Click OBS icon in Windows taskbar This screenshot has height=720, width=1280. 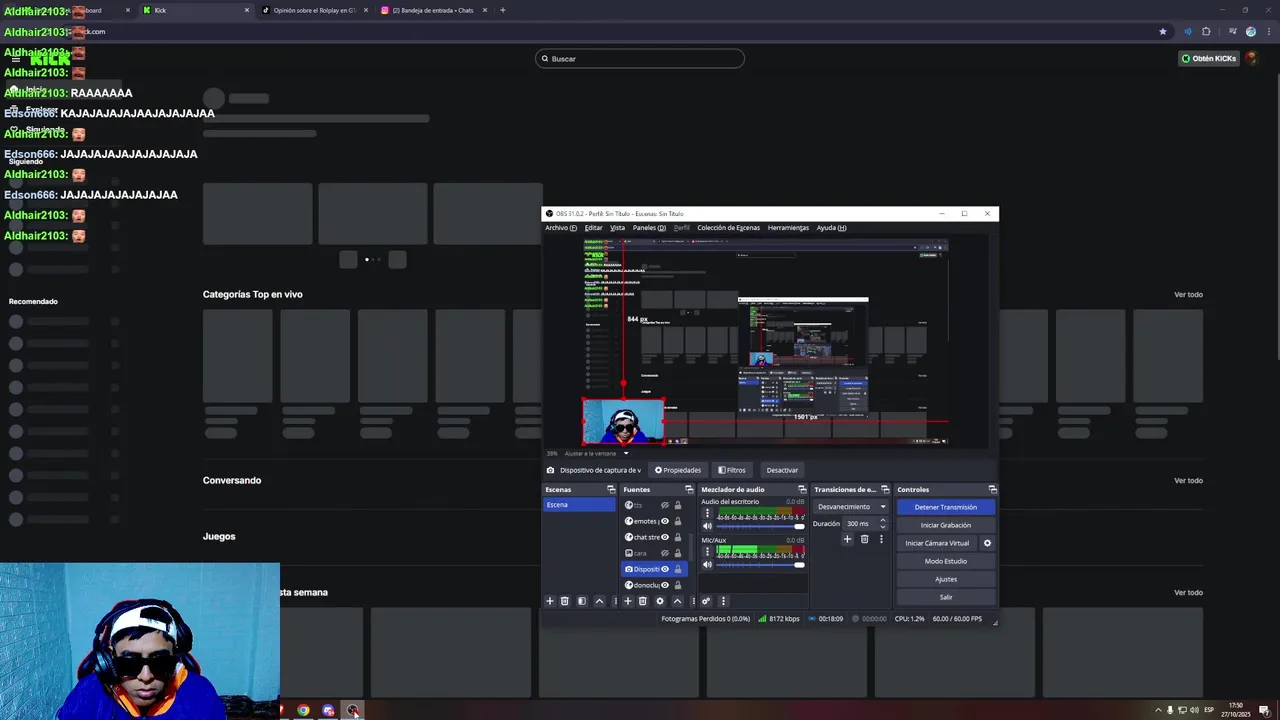pos(353,710)
